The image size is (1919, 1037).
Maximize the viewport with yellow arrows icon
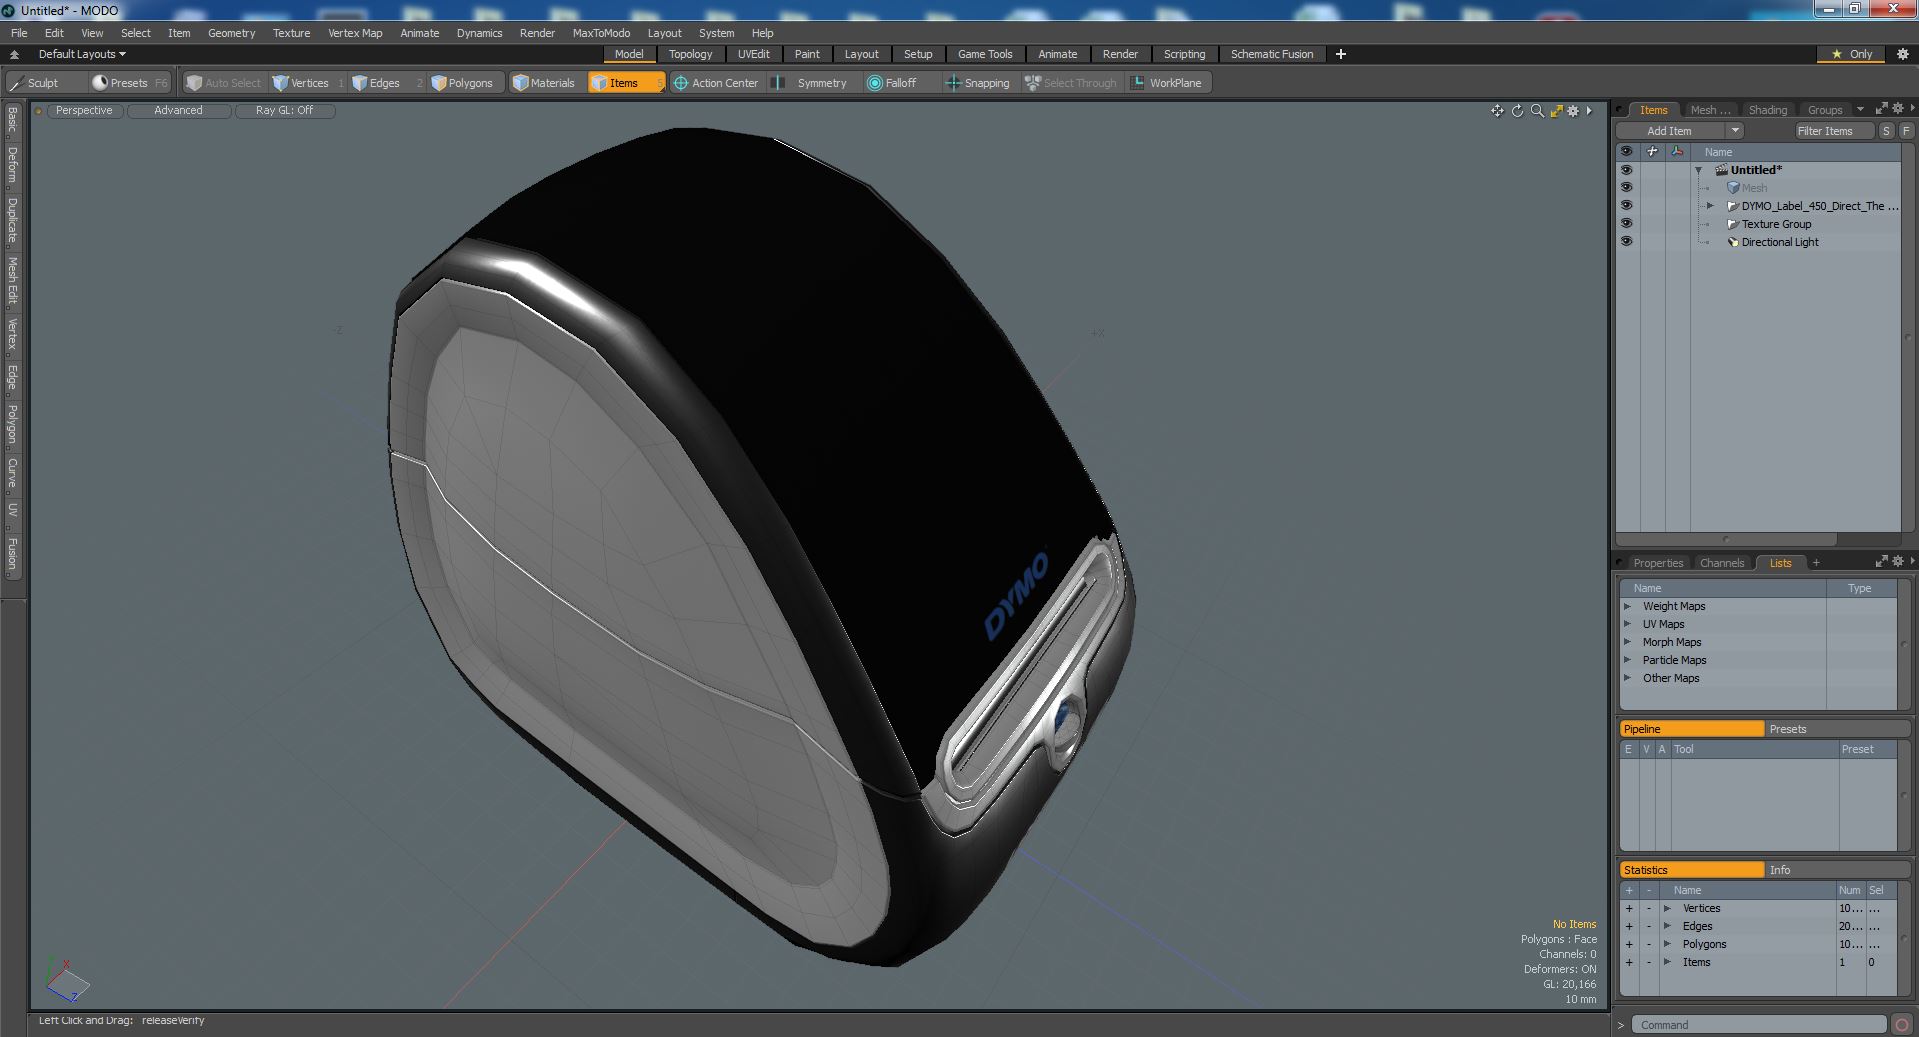point(1556,111)
